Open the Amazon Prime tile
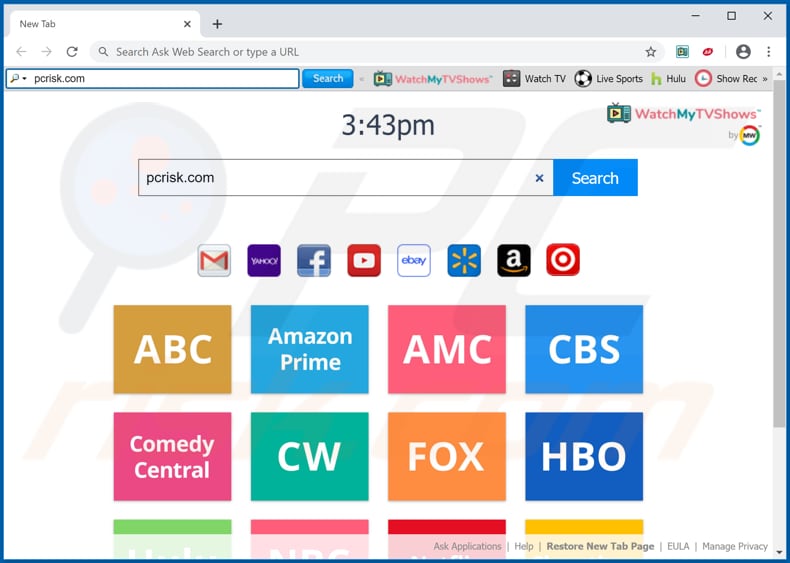The width and height of the screenshot is (790, 563). pos(309,349)
